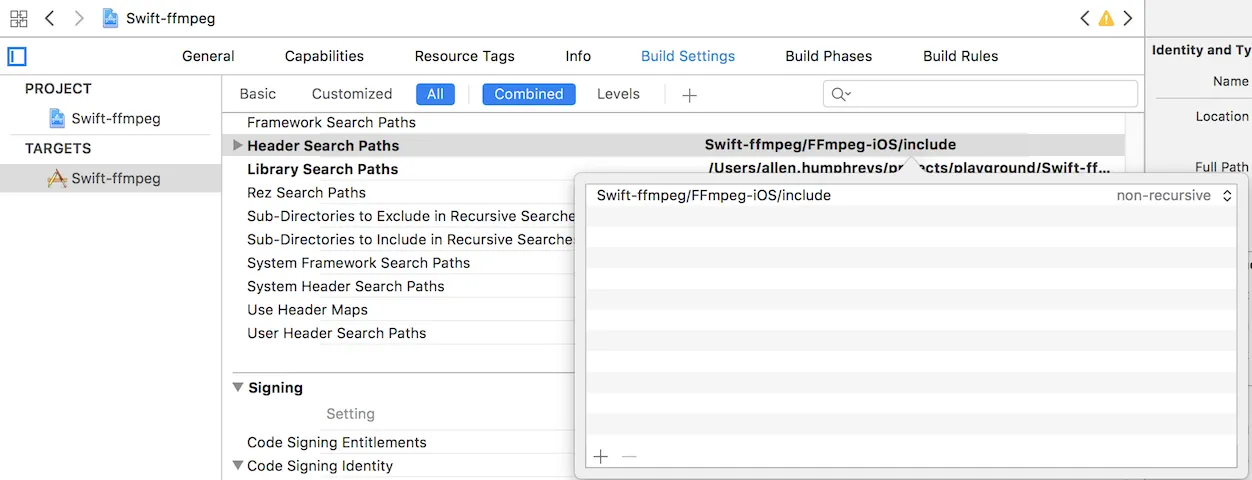
Task: Go back with the left navigation arrow
Action: click(x=50, y=18)
